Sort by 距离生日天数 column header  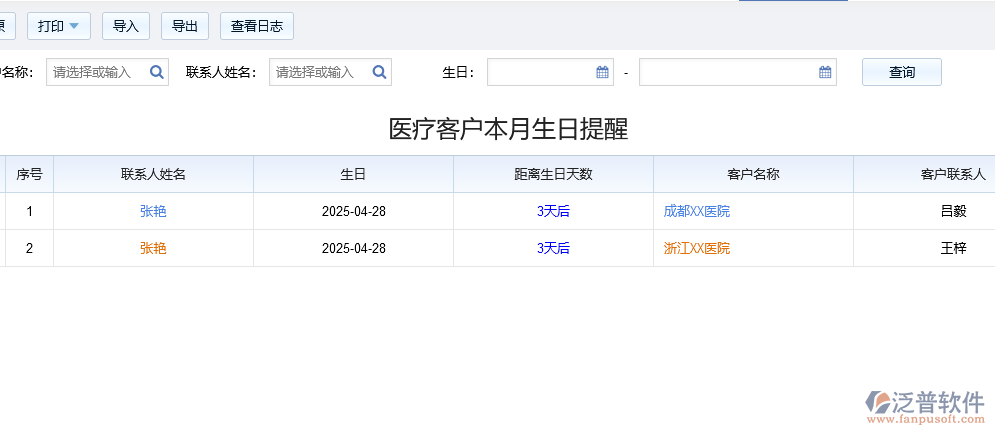pos(553,174)
